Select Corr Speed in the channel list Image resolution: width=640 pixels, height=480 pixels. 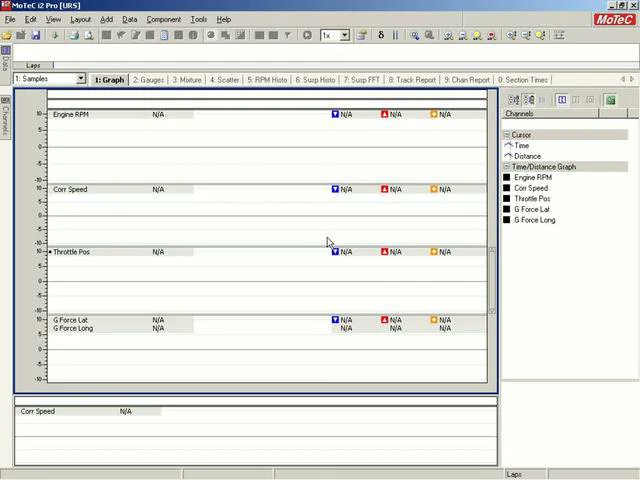click(531, 188)
